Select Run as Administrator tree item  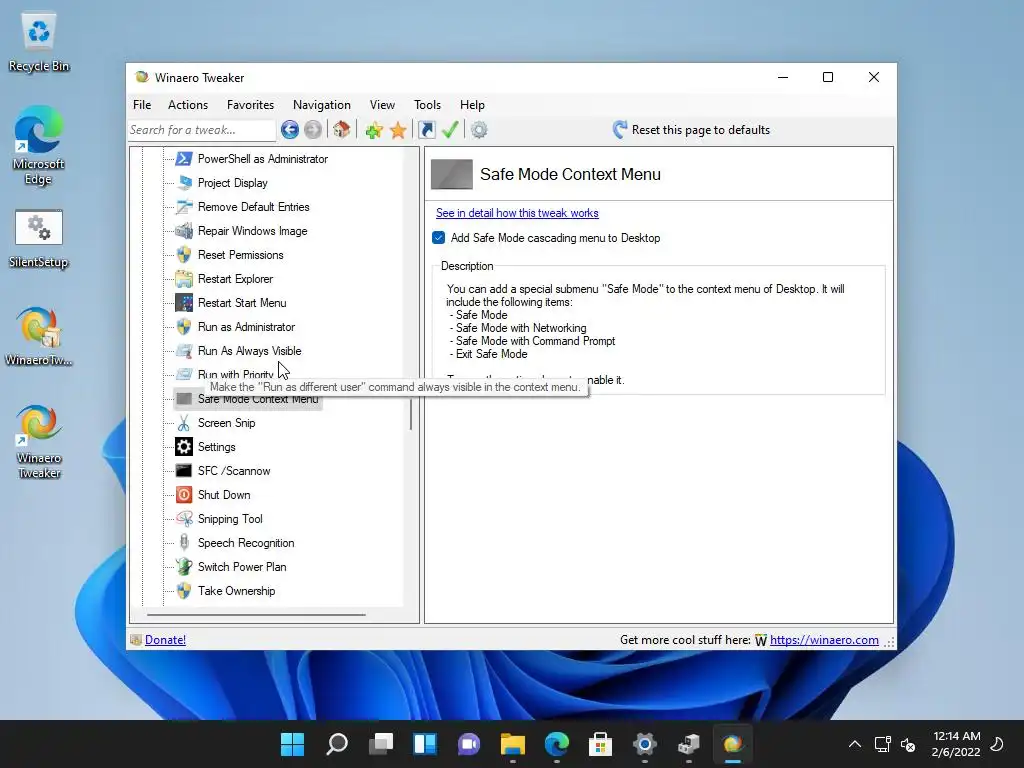246,327
